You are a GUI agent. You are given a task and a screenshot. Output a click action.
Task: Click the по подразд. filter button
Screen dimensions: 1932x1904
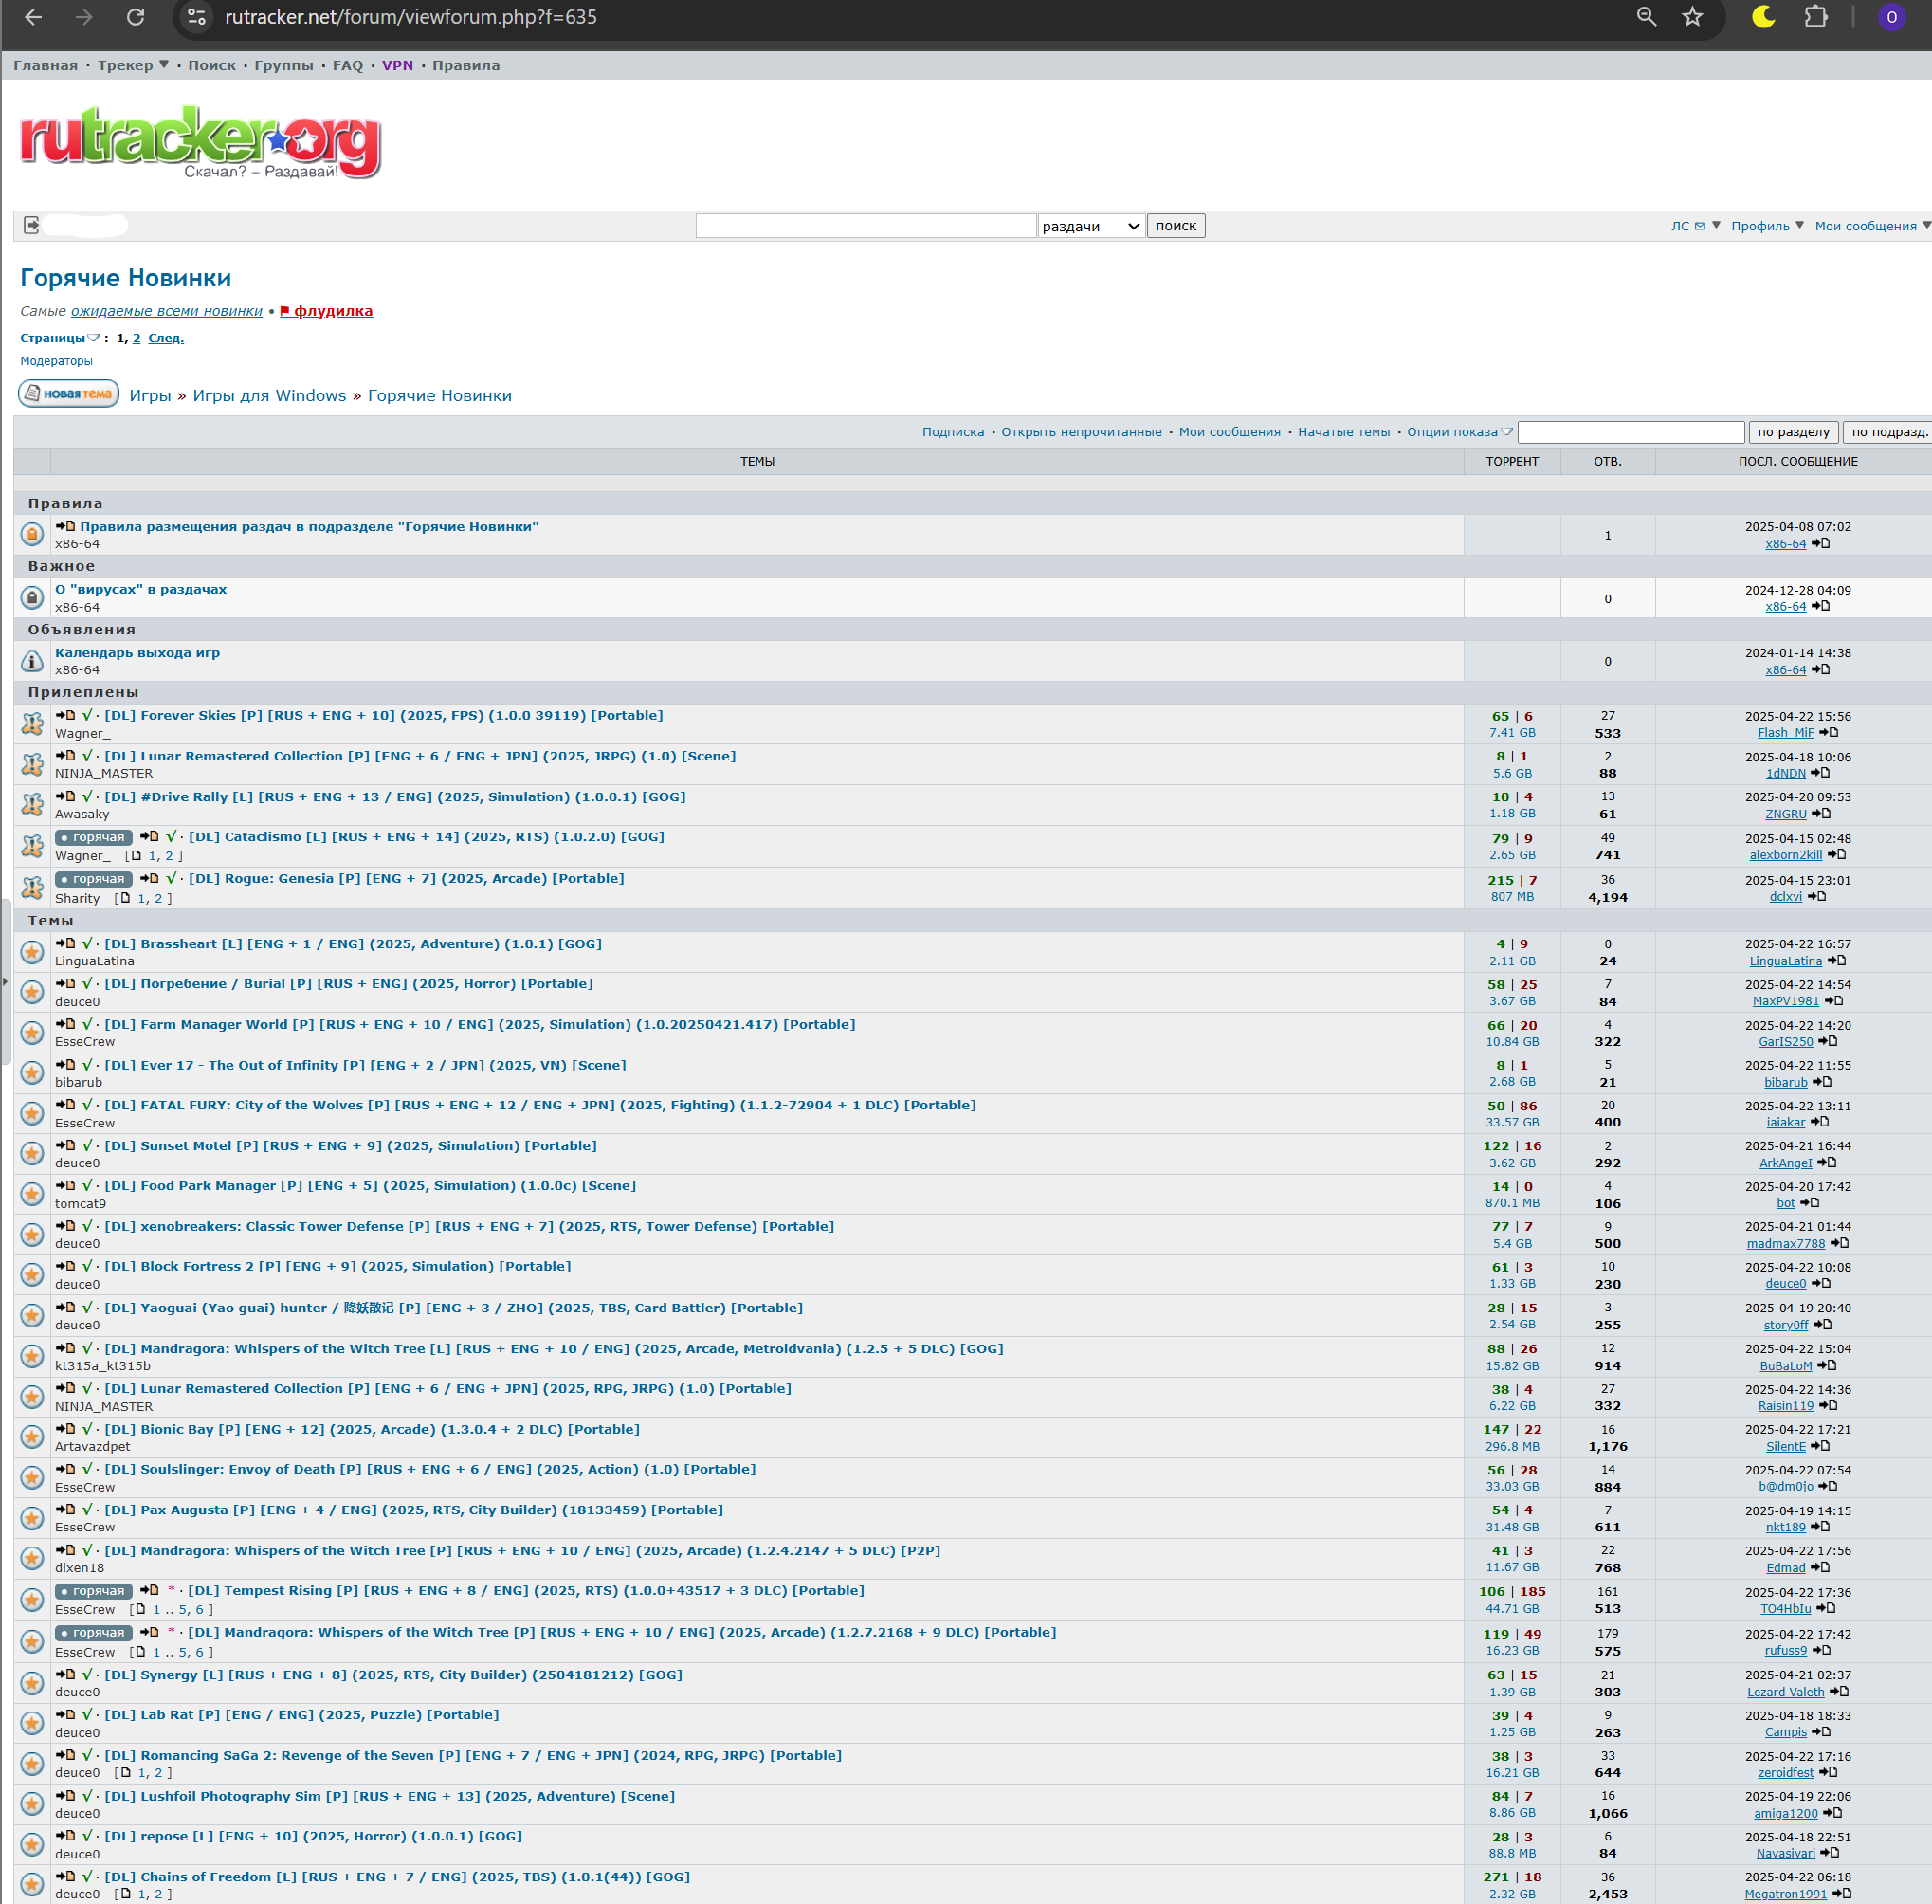pyautogui.click(x=1888, y=432)
